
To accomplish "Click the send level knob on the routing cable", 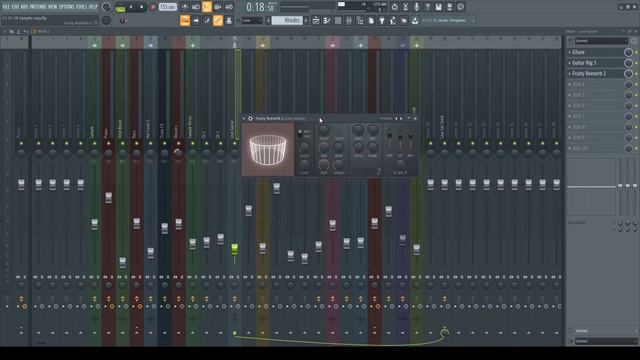I will 444,333.
